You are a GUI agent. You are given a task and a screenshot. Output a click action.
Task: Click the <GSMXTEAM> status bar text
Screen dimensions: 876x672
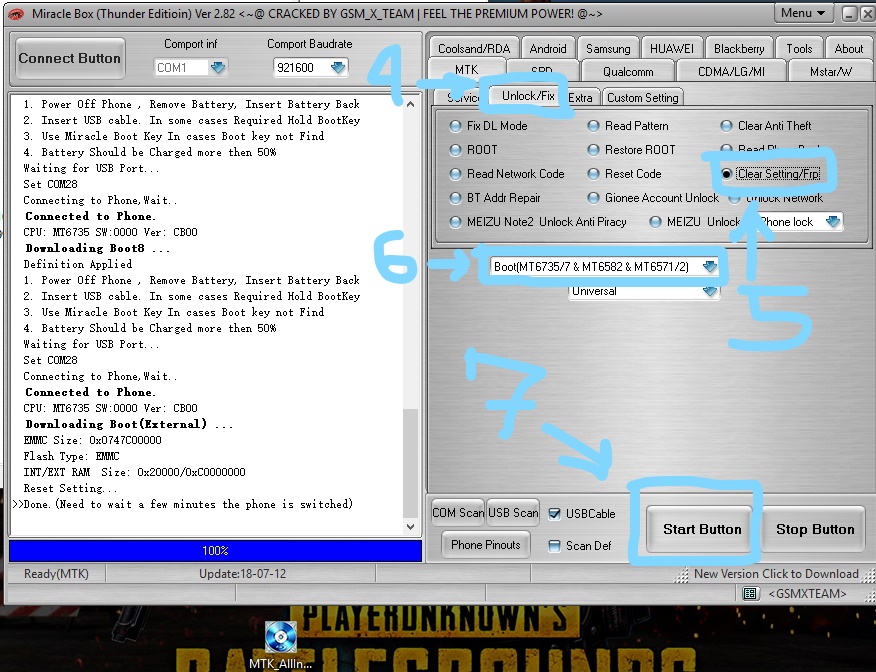click(x=807, y=593)
